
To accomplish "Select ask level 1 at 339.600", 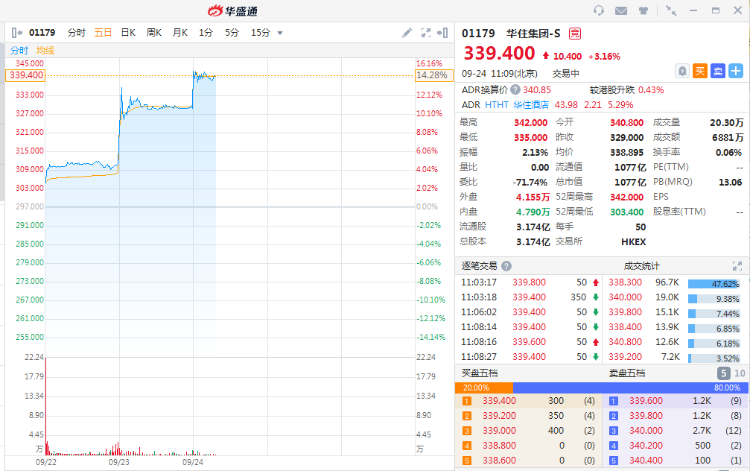I will [675, 401].
